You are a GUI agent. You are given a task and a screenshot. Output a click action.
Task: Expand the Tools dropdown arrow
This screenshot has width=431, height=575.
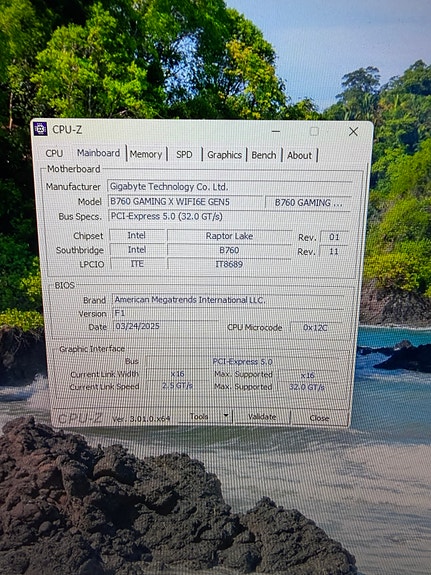[x=226, y=416]
